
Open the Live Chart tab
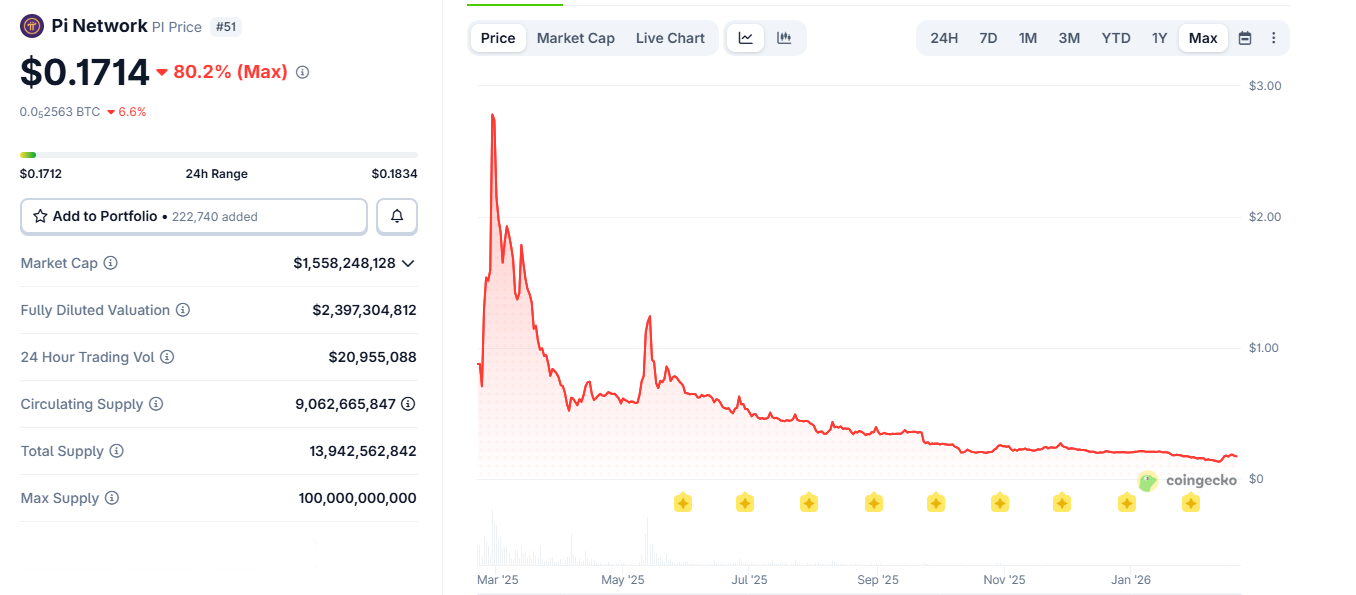pyautogui.click(x=670, y=37)
